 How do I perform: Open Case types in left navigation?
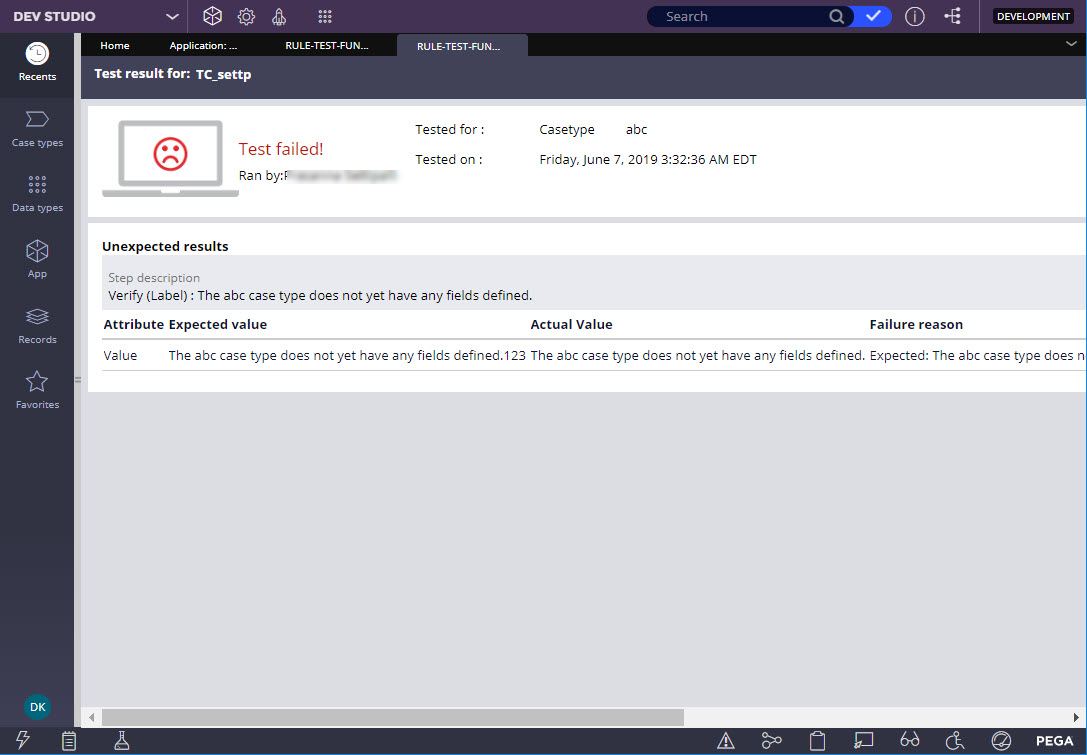click(x=37, y=128)
